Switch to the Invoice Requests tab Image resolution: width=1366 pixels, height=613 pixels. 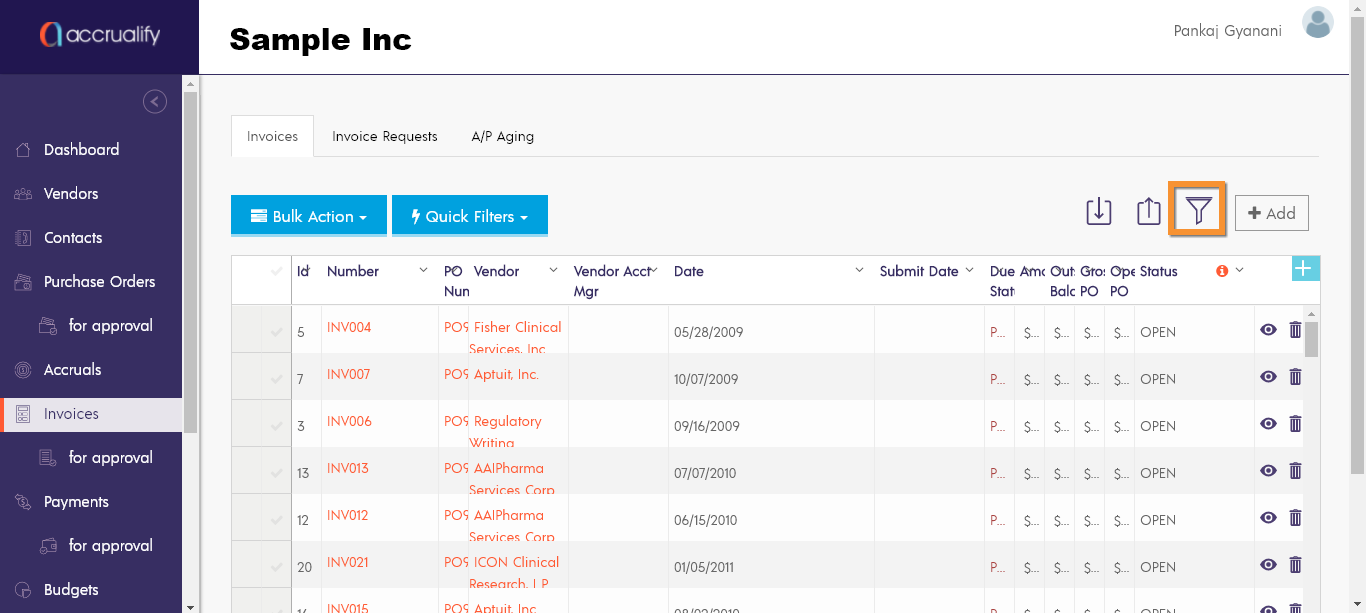(384, 136)
